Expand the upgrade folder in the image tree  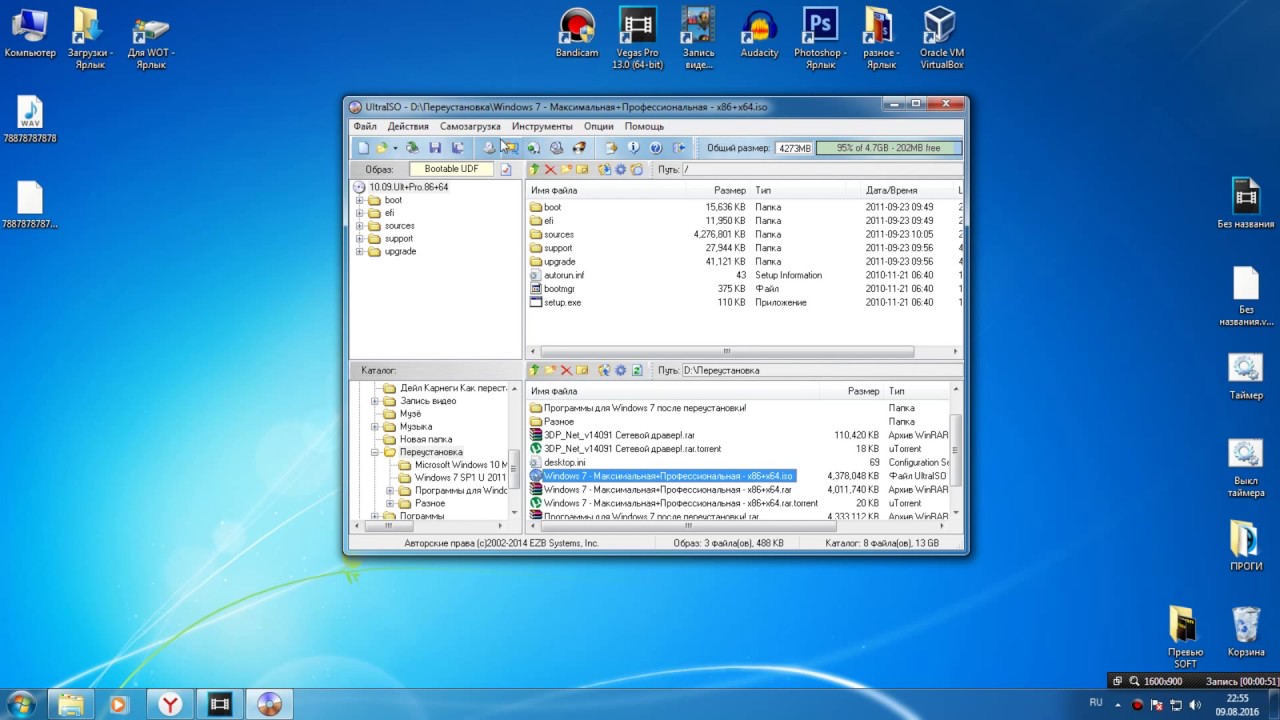click(x=360, y=252)
